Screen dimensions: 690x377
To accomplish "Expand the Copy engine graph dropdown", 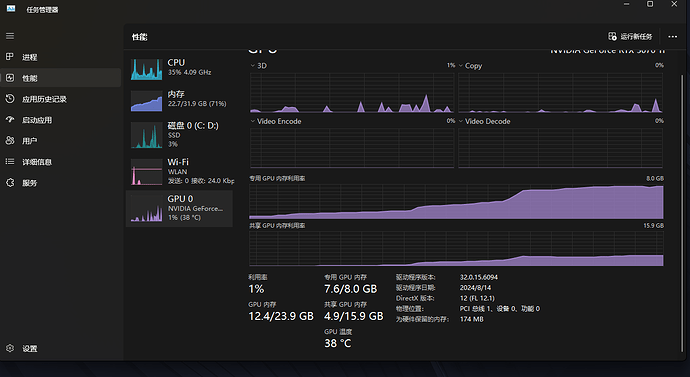I will coord(461,66).
